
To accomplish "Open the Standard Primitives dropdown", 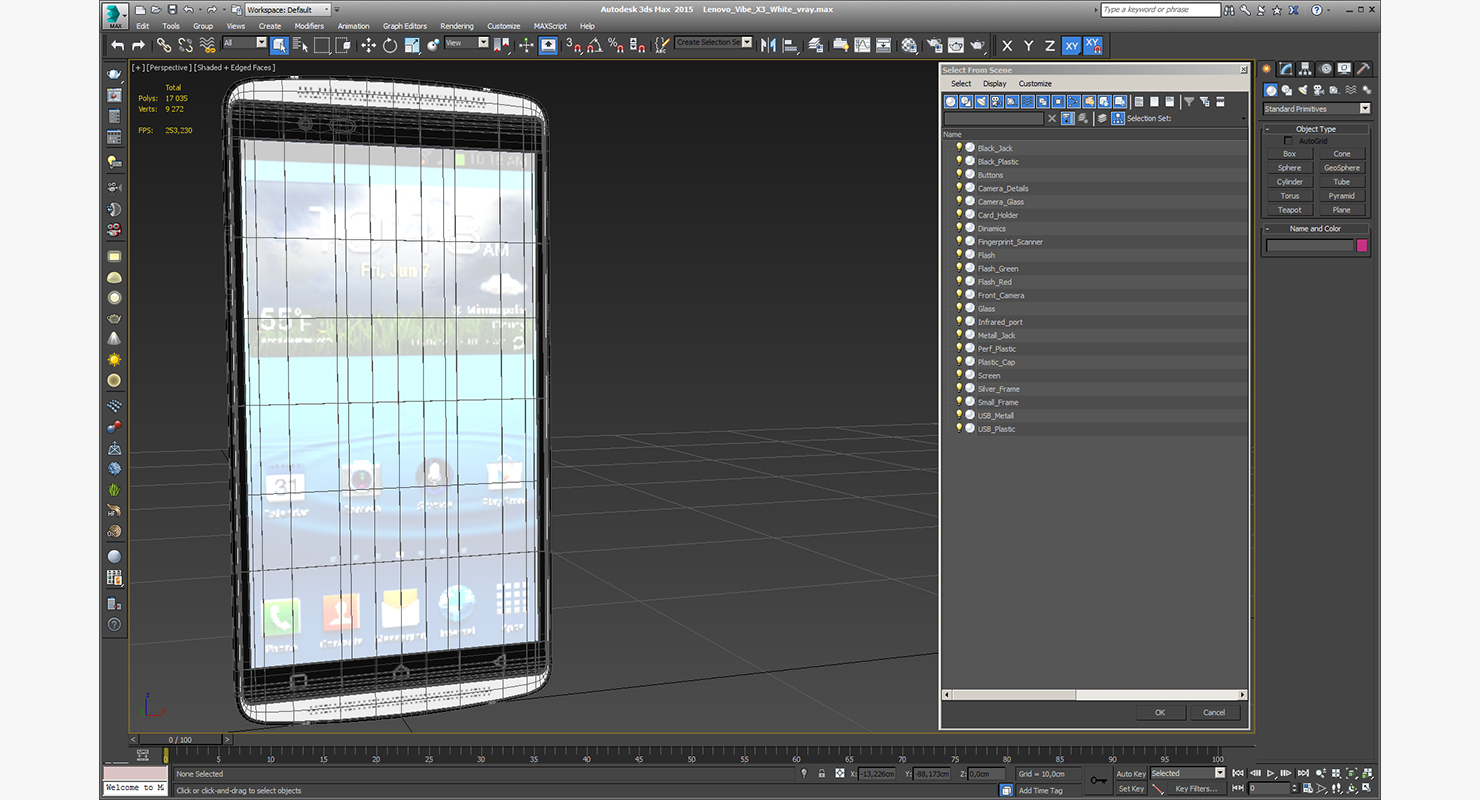I will (x=1316, y=109).
